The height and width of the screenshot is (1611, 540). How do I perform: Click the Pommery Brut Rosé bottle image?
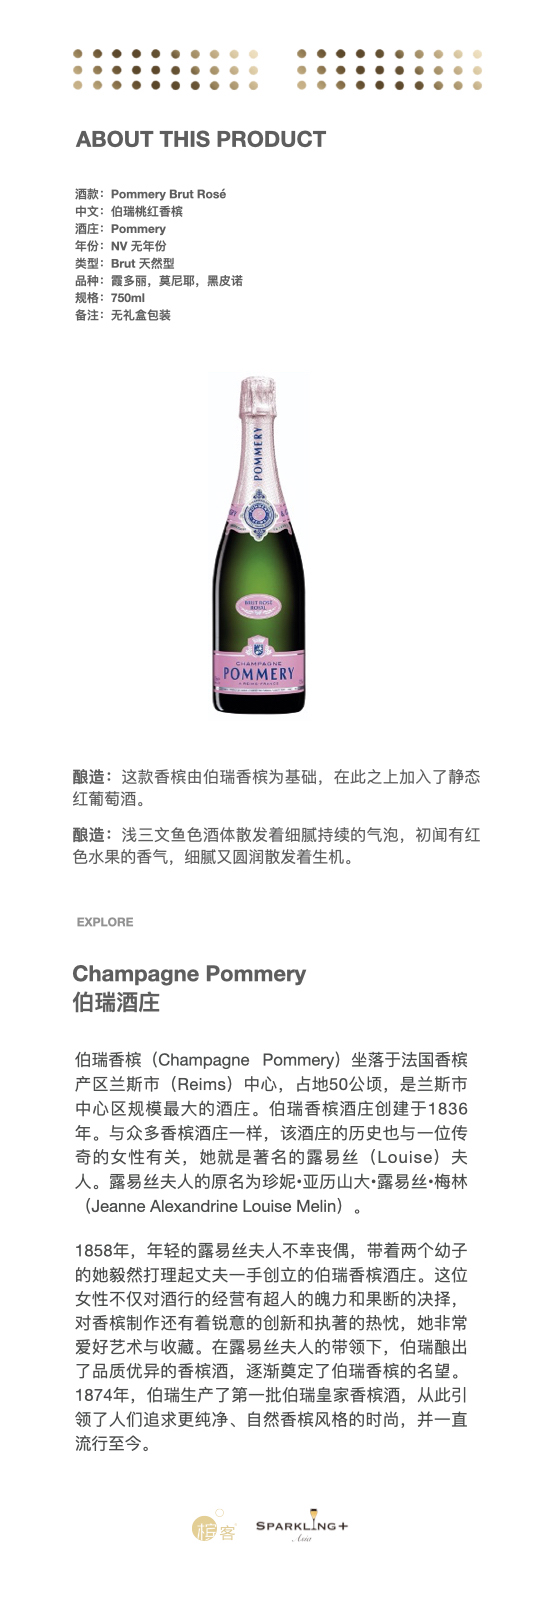[258, 544]
